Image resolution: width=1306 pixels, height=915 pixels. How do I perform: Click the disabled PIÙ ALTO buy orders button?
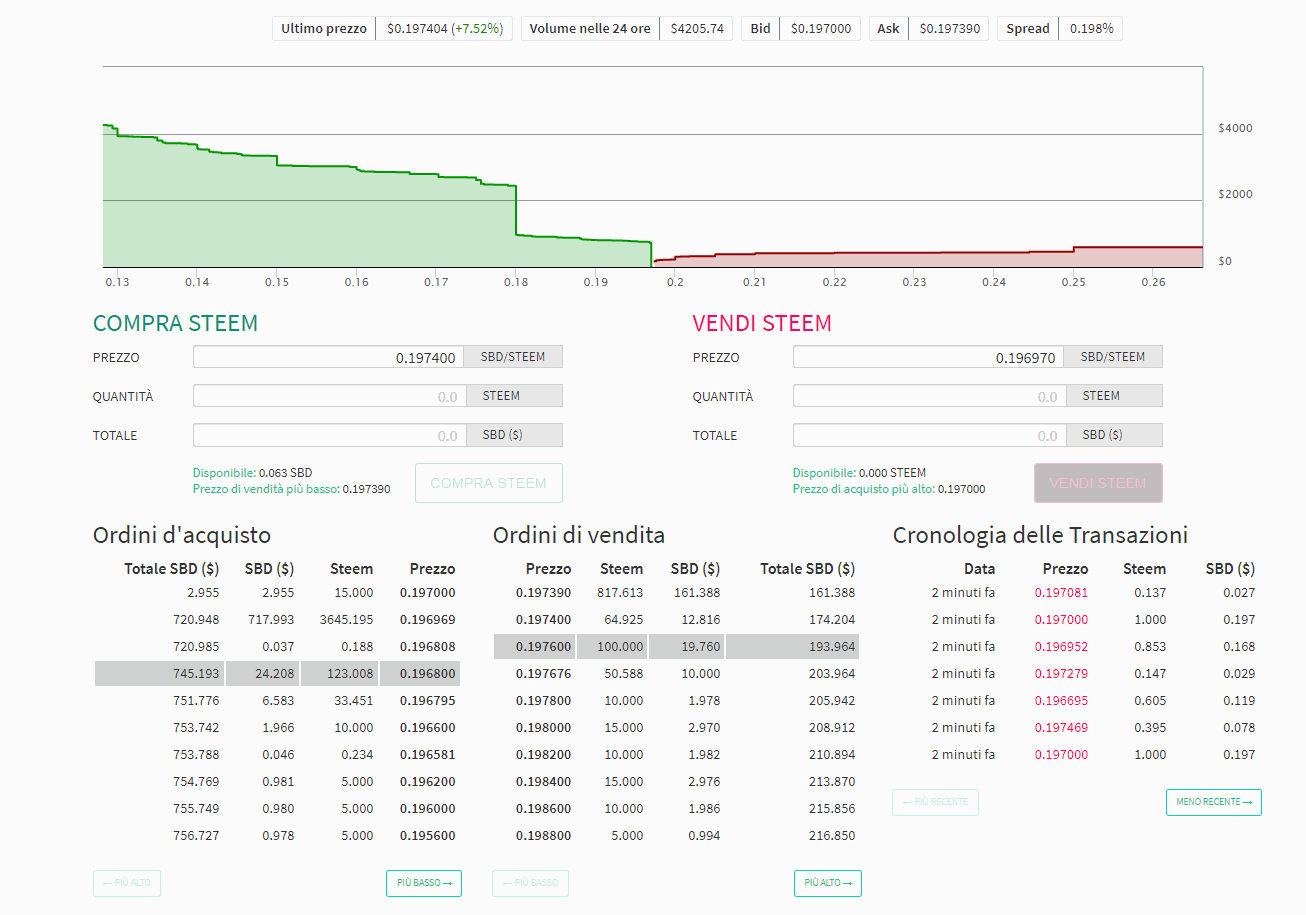click(x=127, y=883)
